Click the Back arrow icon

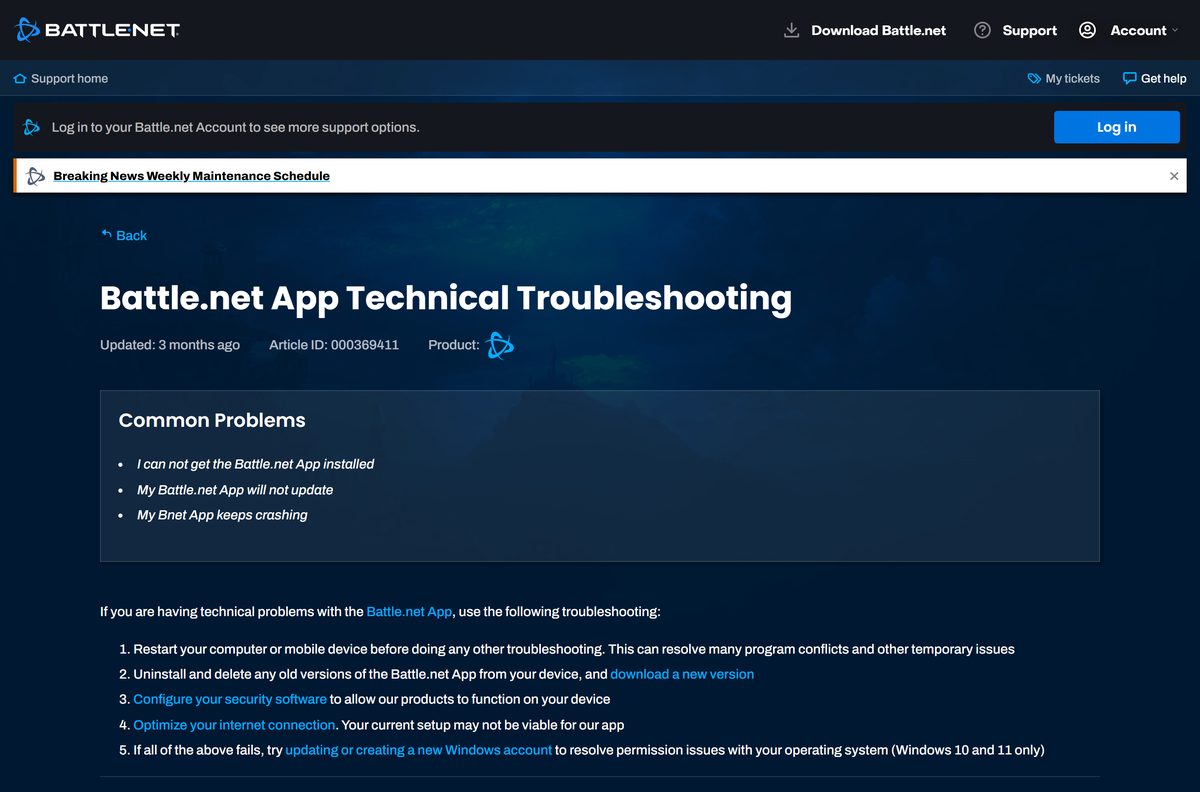106,234
